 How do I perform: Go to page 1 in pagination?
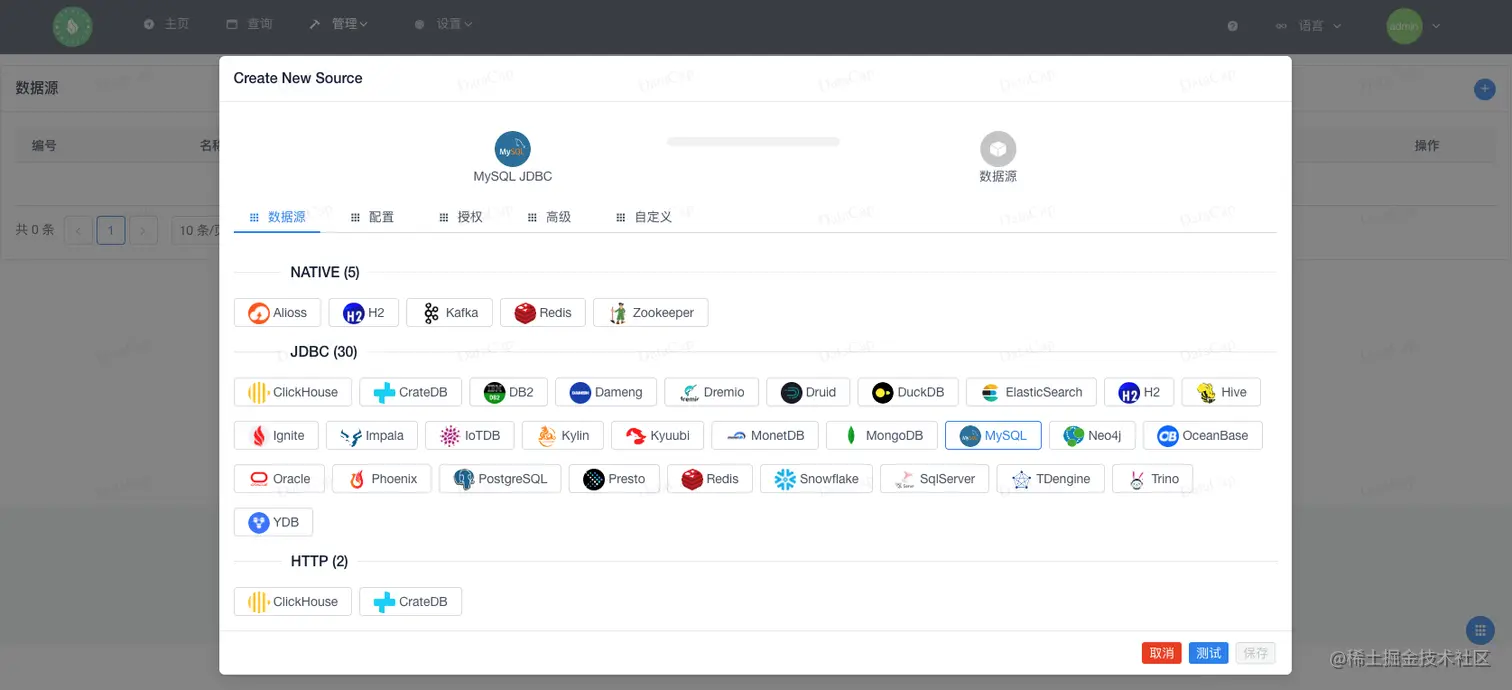click(111, 231)
